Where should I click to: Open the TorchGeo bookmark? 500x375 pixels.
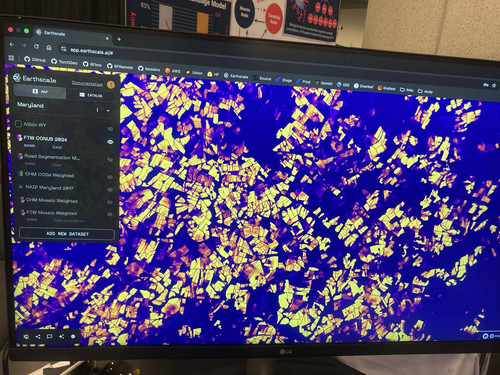[x=64, y=62]
